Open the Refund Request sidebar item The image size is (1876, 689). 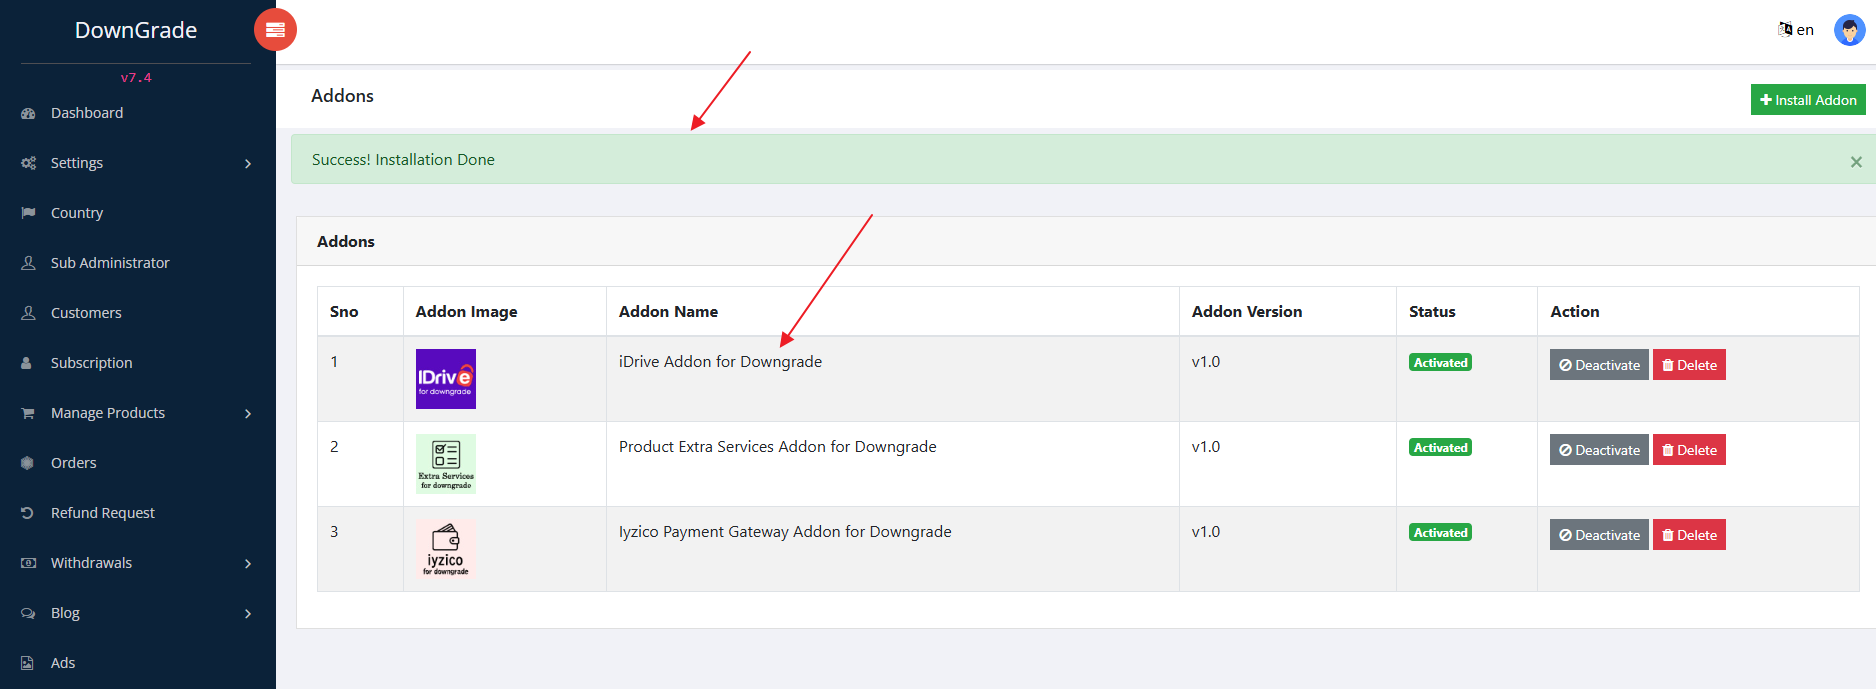point(102,513)
